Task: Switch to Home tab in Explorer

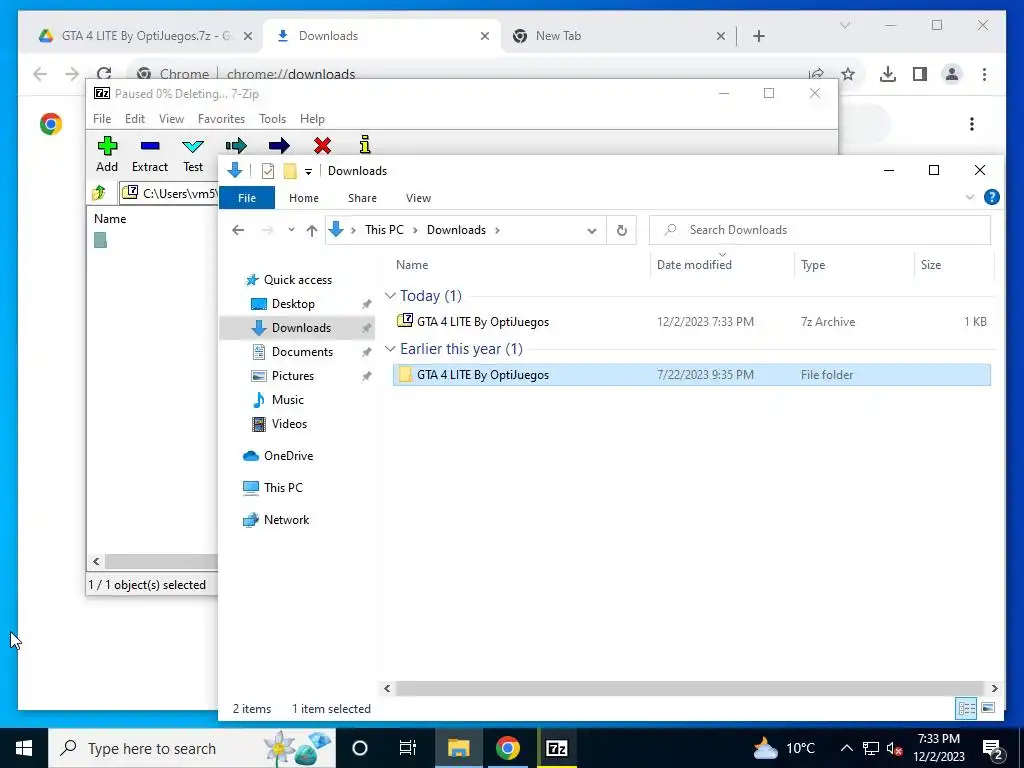Action: (x=304, y=198)
